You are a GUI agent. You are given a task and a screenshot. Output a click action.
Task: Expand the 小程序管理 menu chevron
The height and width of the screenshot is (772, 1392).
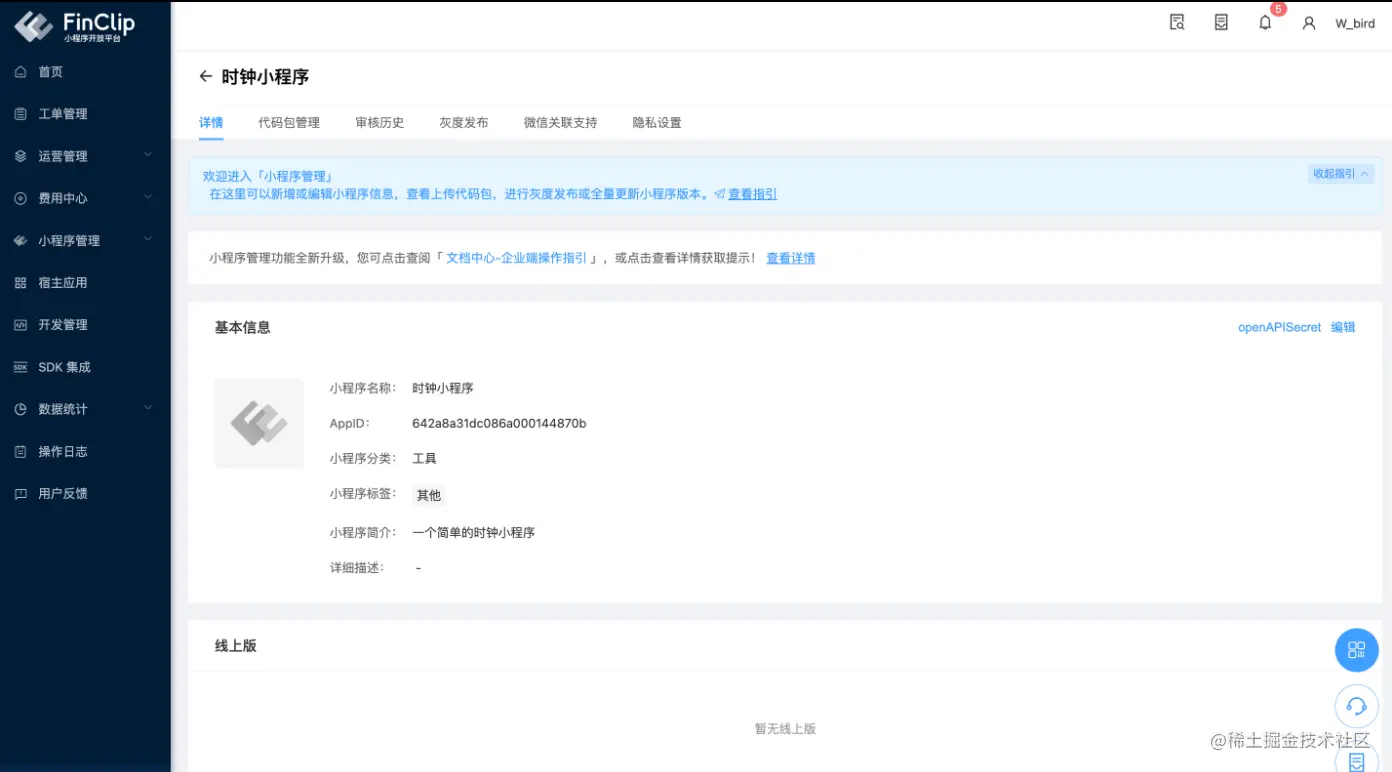tap(148, 239)
